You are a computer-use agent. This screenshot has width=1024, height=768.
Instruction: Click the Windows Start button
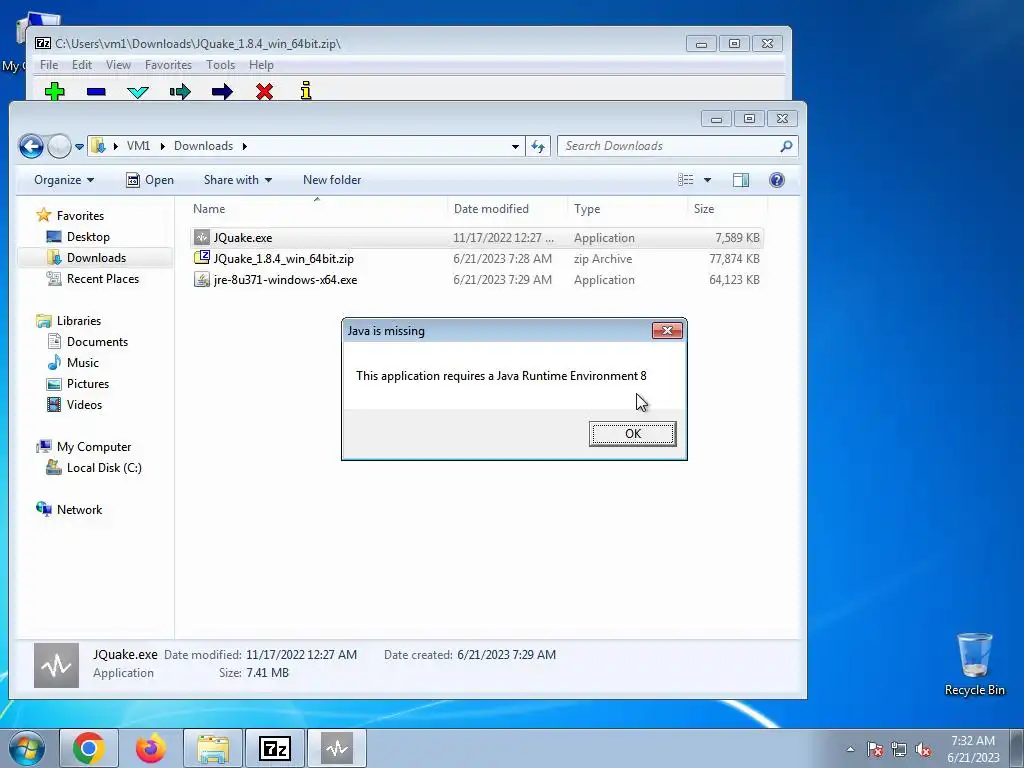27,748
